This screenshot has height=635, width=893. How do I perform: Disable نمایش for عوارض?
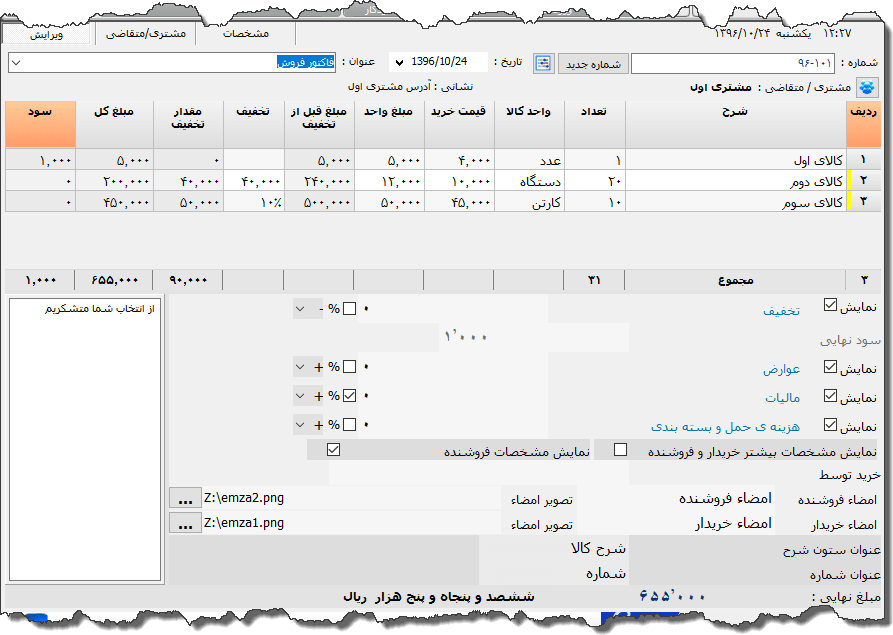tap(830, 367)
